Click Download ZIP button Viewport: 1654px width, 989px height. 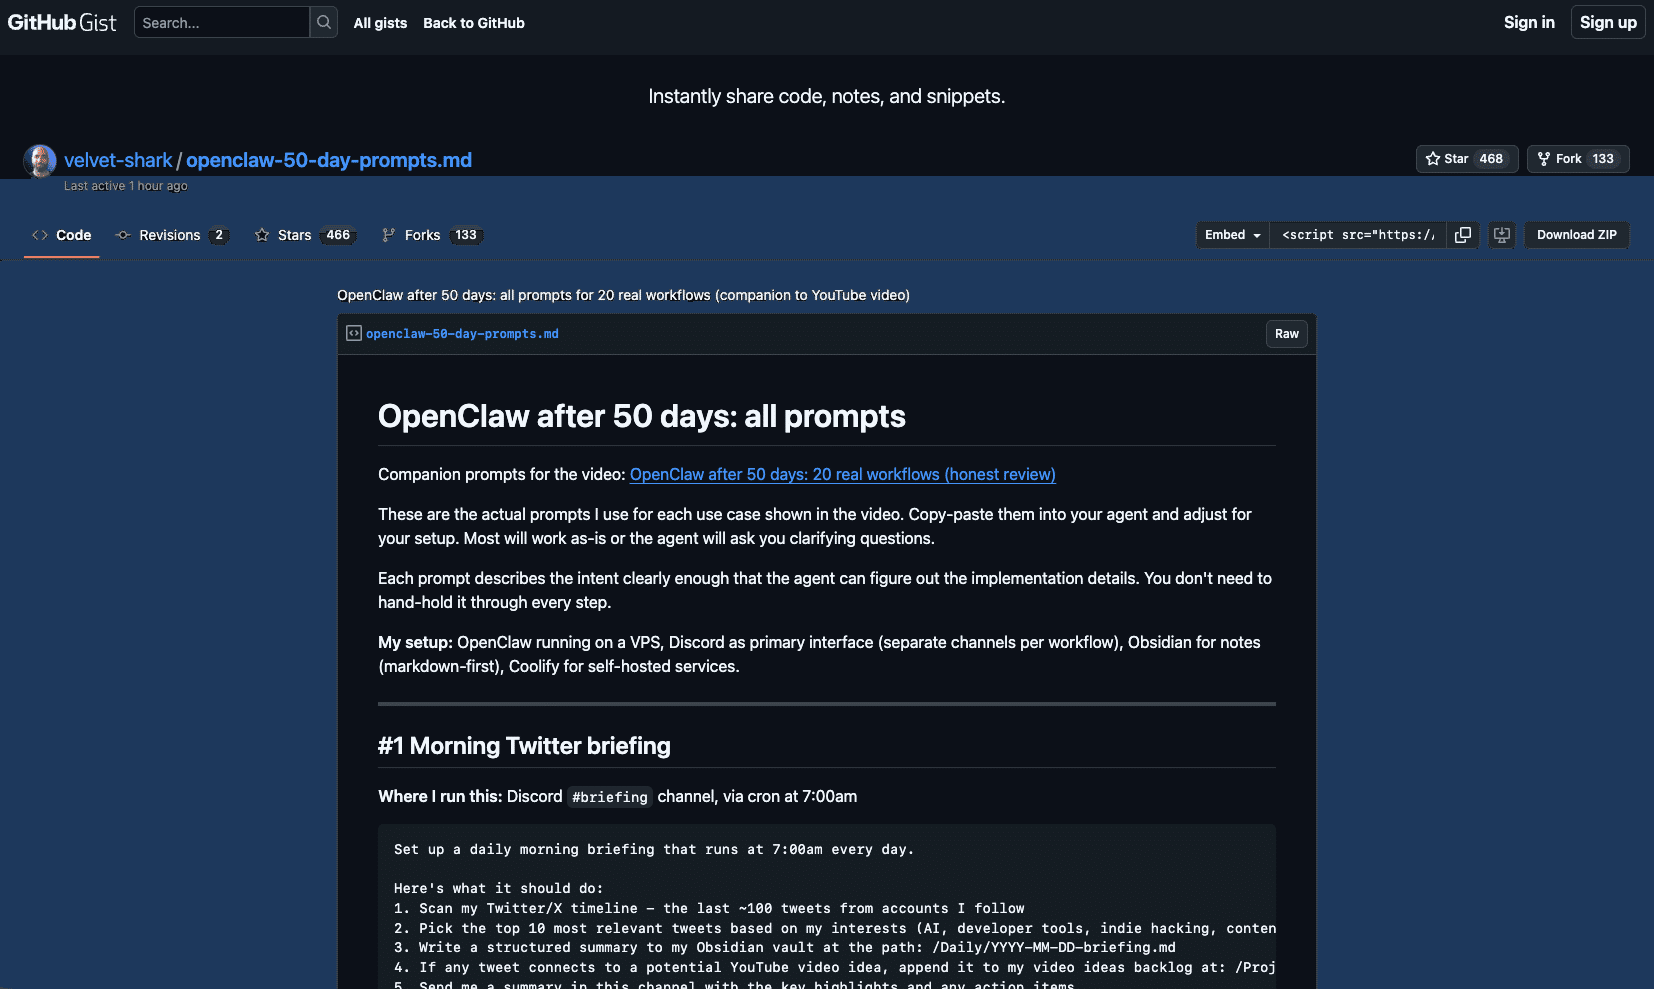click(1576, 235)
